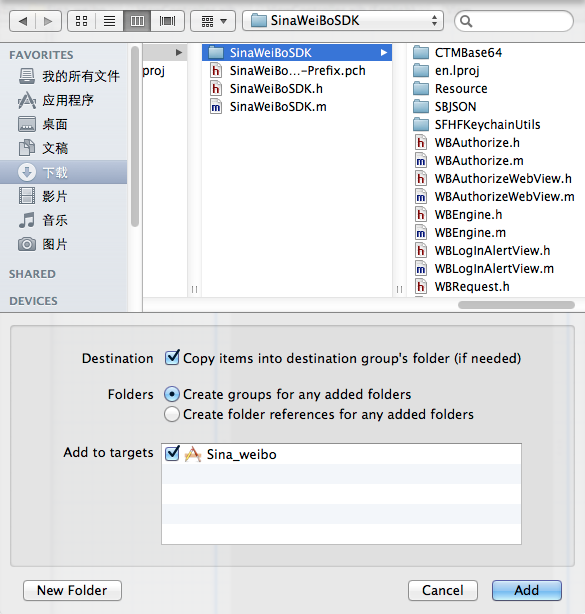Switch to icon view
Viewport: 585px width, 614px height.
81,21
